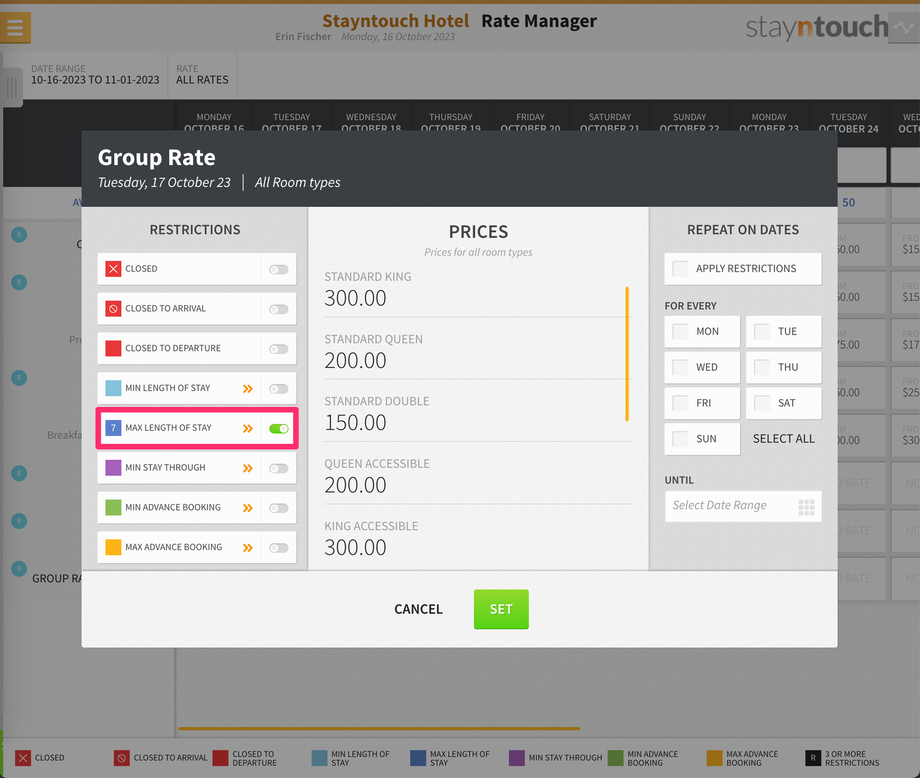Click the Closed legend icon at bottom
Screen dimensions: 920x778
coord(23,758)
